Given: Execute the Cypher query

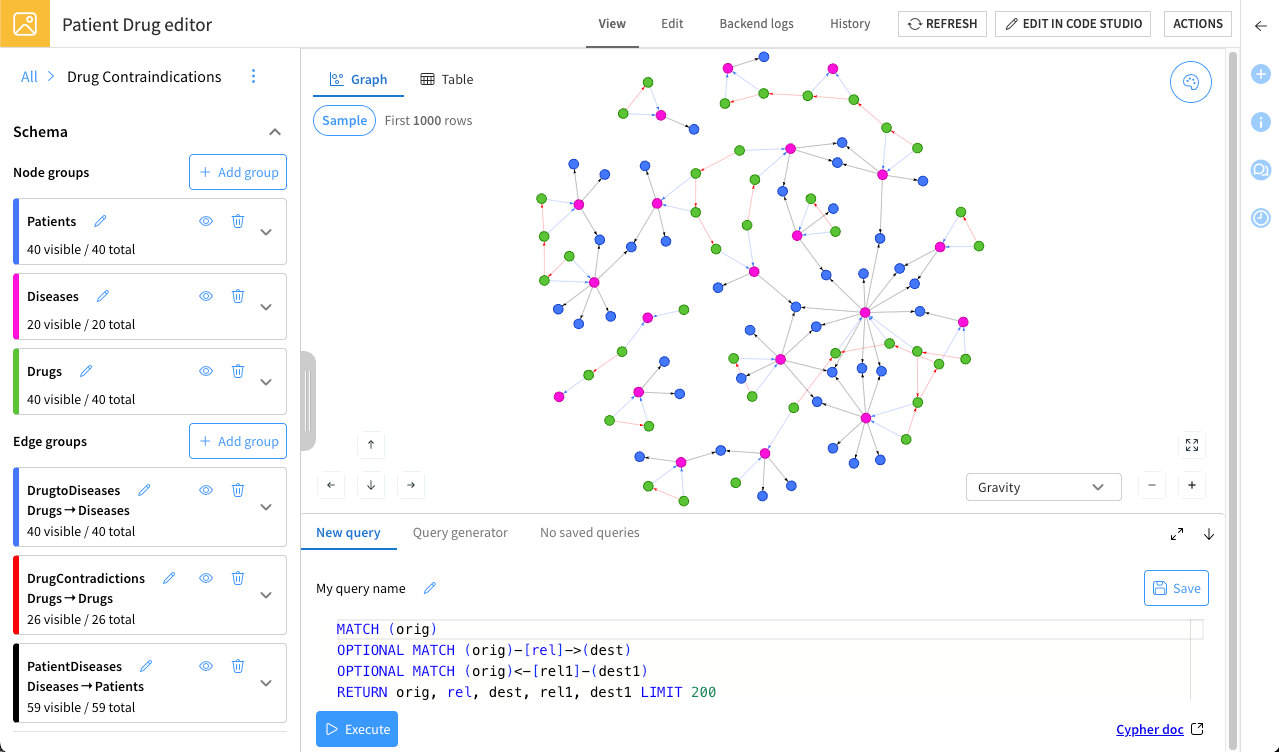Looking at the screenshot, I should 357,729.
